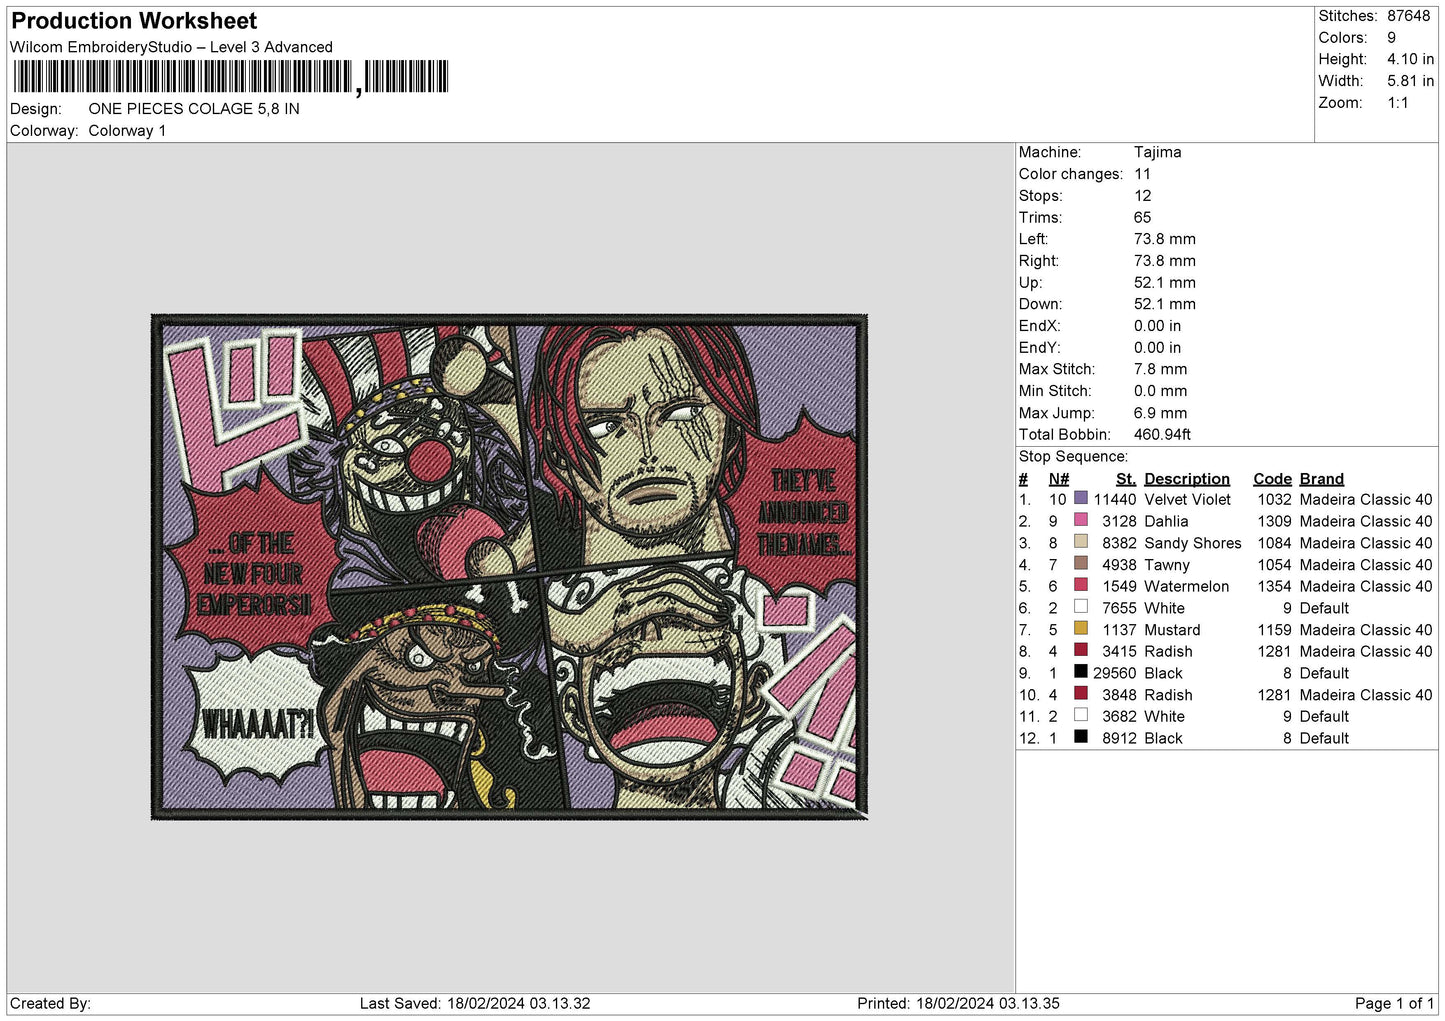Select the 'Last Saved: 18/02/2024 03.13.32' footer text

point(475,1003)
